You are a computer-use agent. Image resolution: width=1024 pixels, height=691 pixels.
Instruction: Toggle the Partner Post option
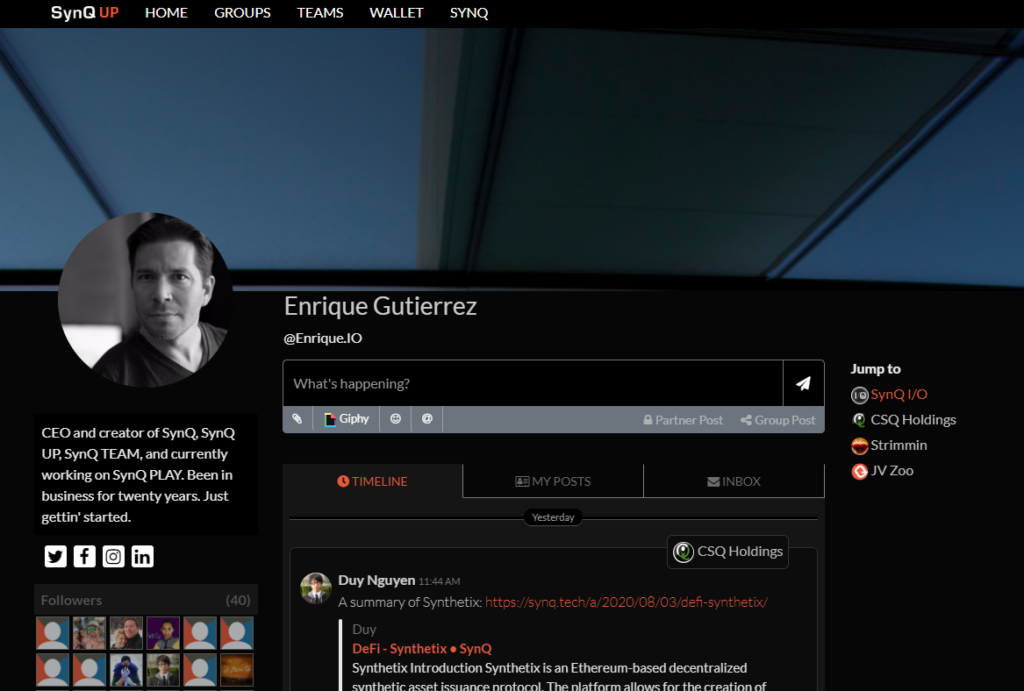tap(683, 421)
